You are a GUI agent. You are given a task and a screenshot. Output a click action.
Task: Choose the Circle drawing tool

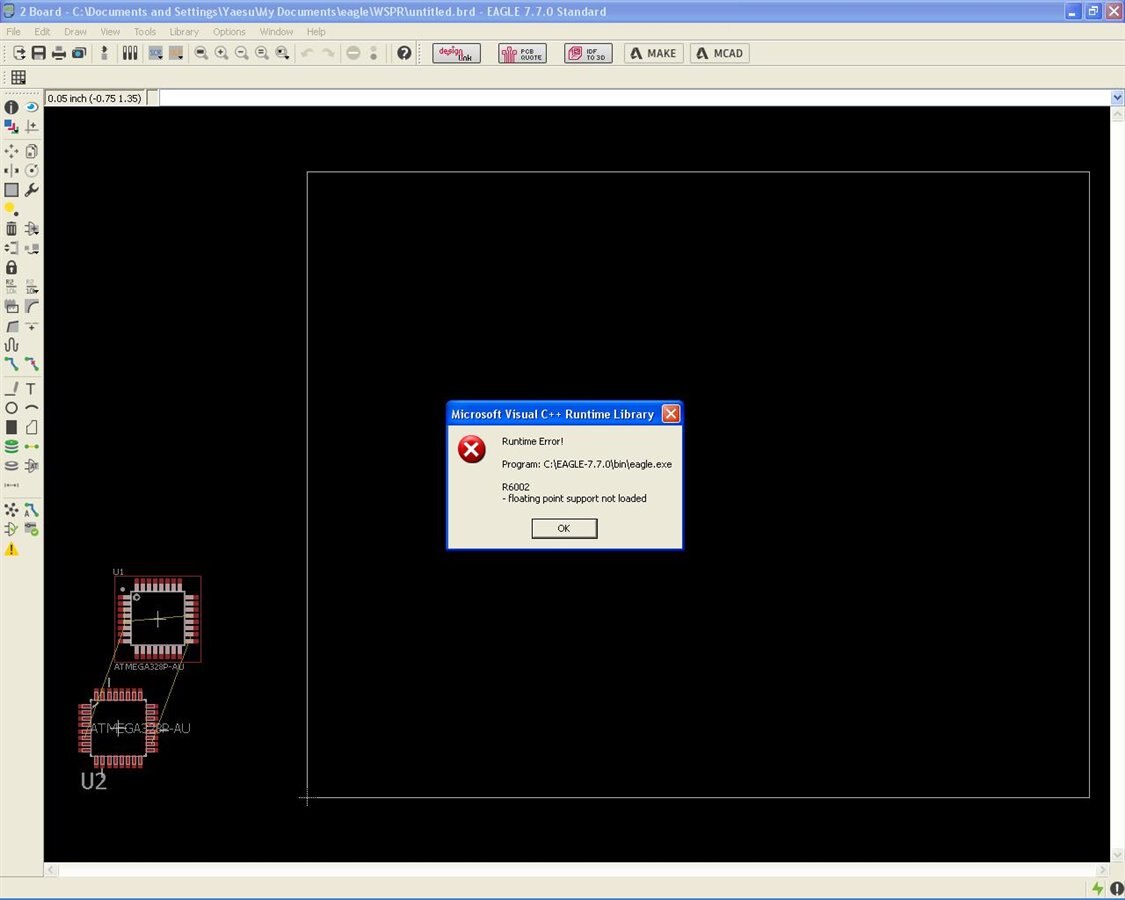pos(11,408)
